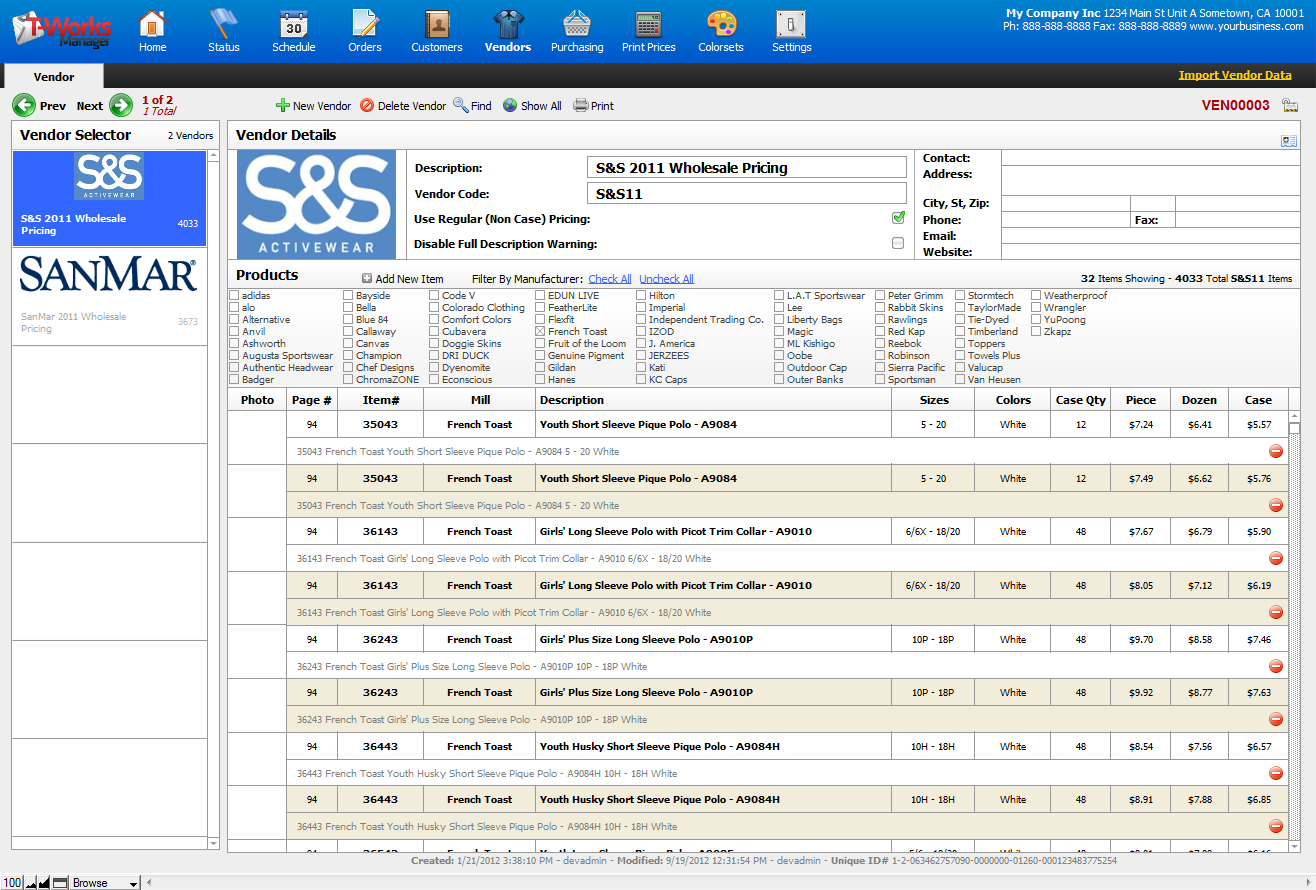Screen dimensions: 1316x890
Task: Check the Reebok manufacturer filter
Action: pyautogui.click(x=880, y=343)
